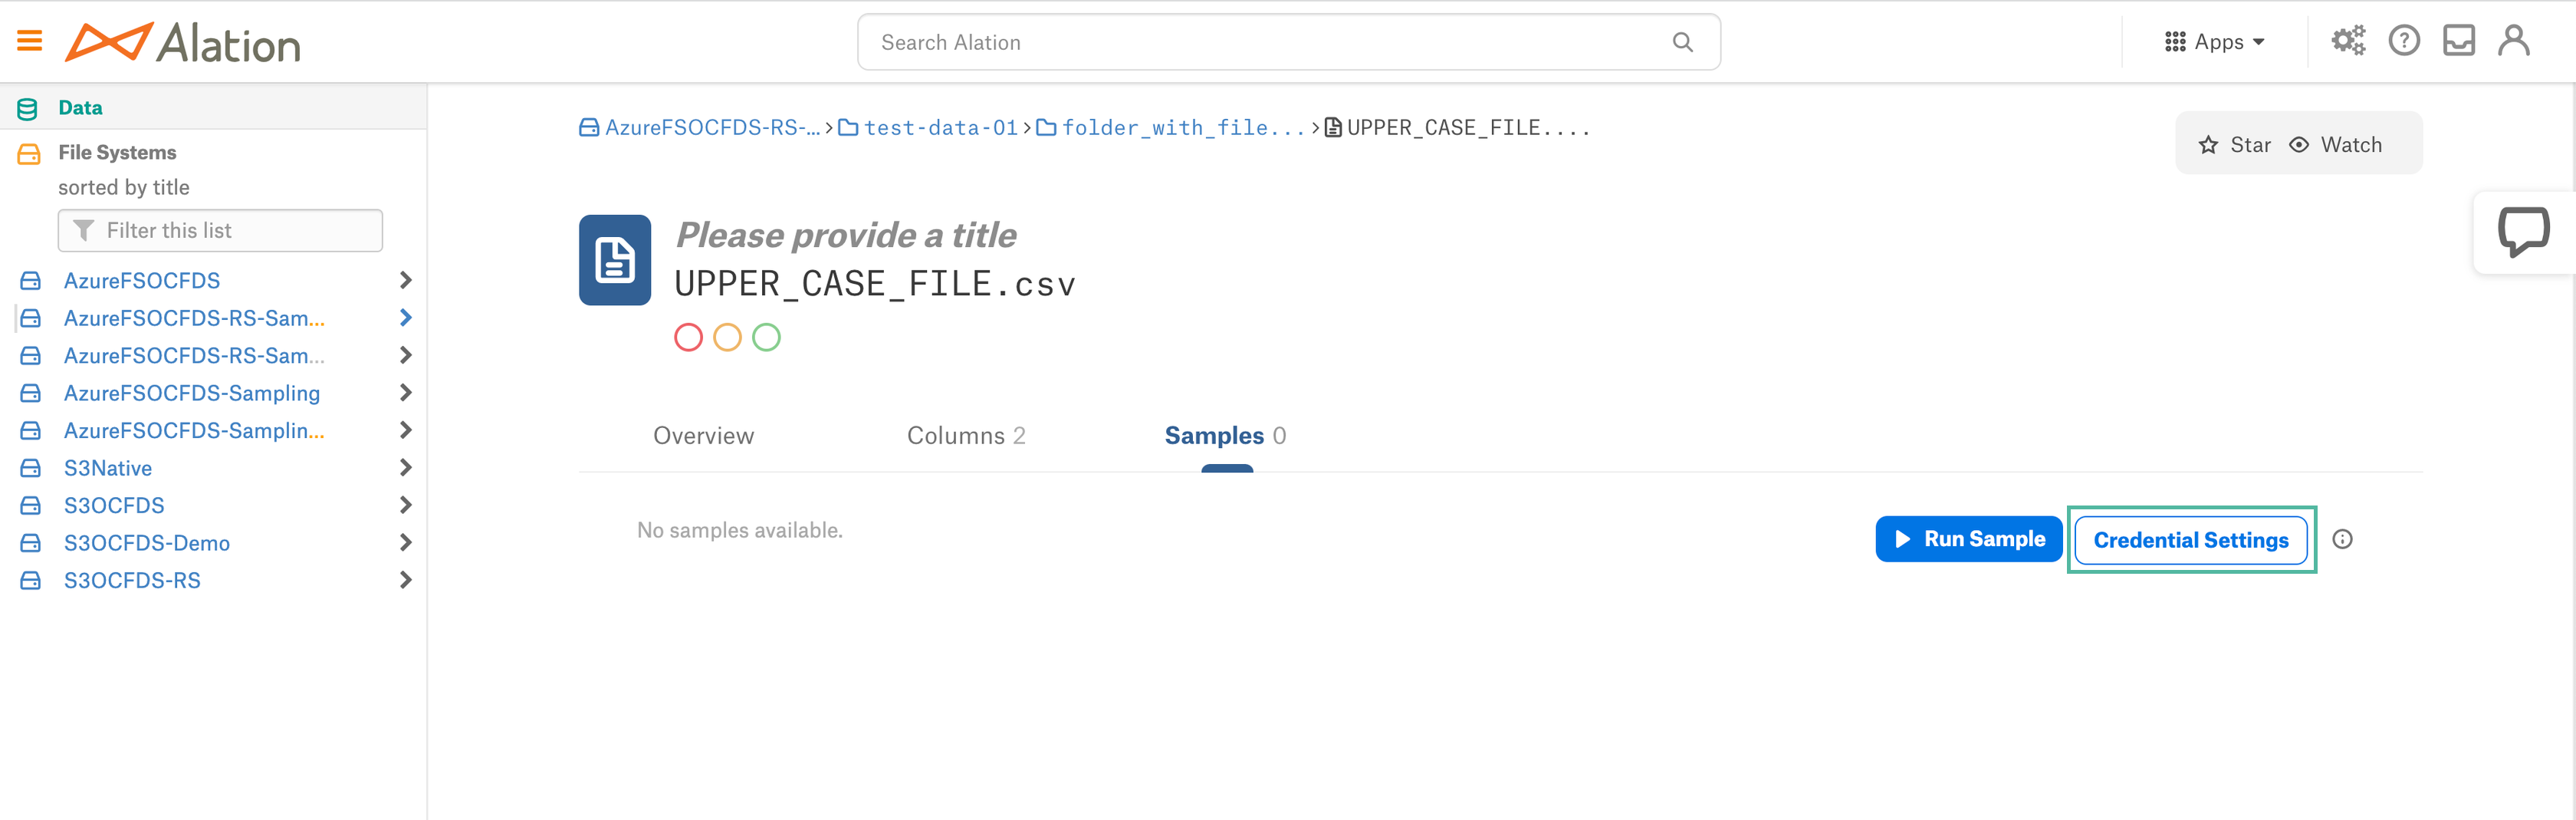This screenshot has height=820, width=2576.
Task: Switch to the Columns tab
Action: [x=966, y=436]
